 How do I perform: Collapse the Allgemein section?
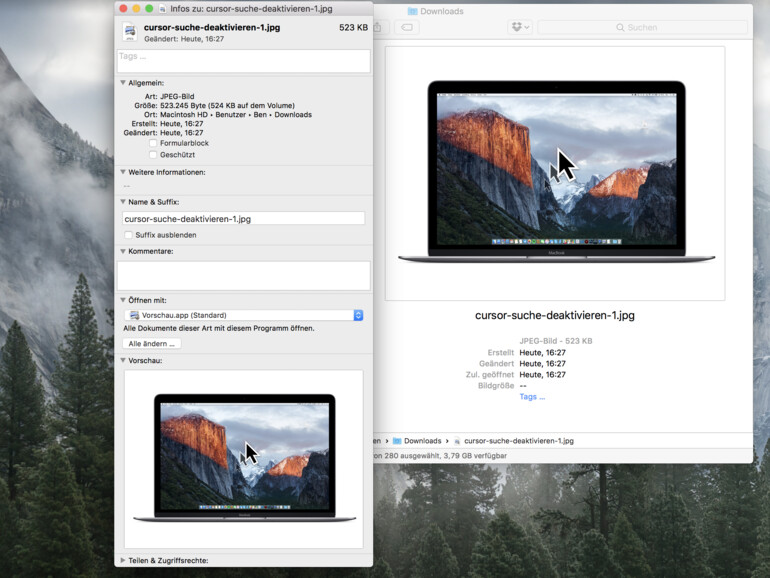123,83
